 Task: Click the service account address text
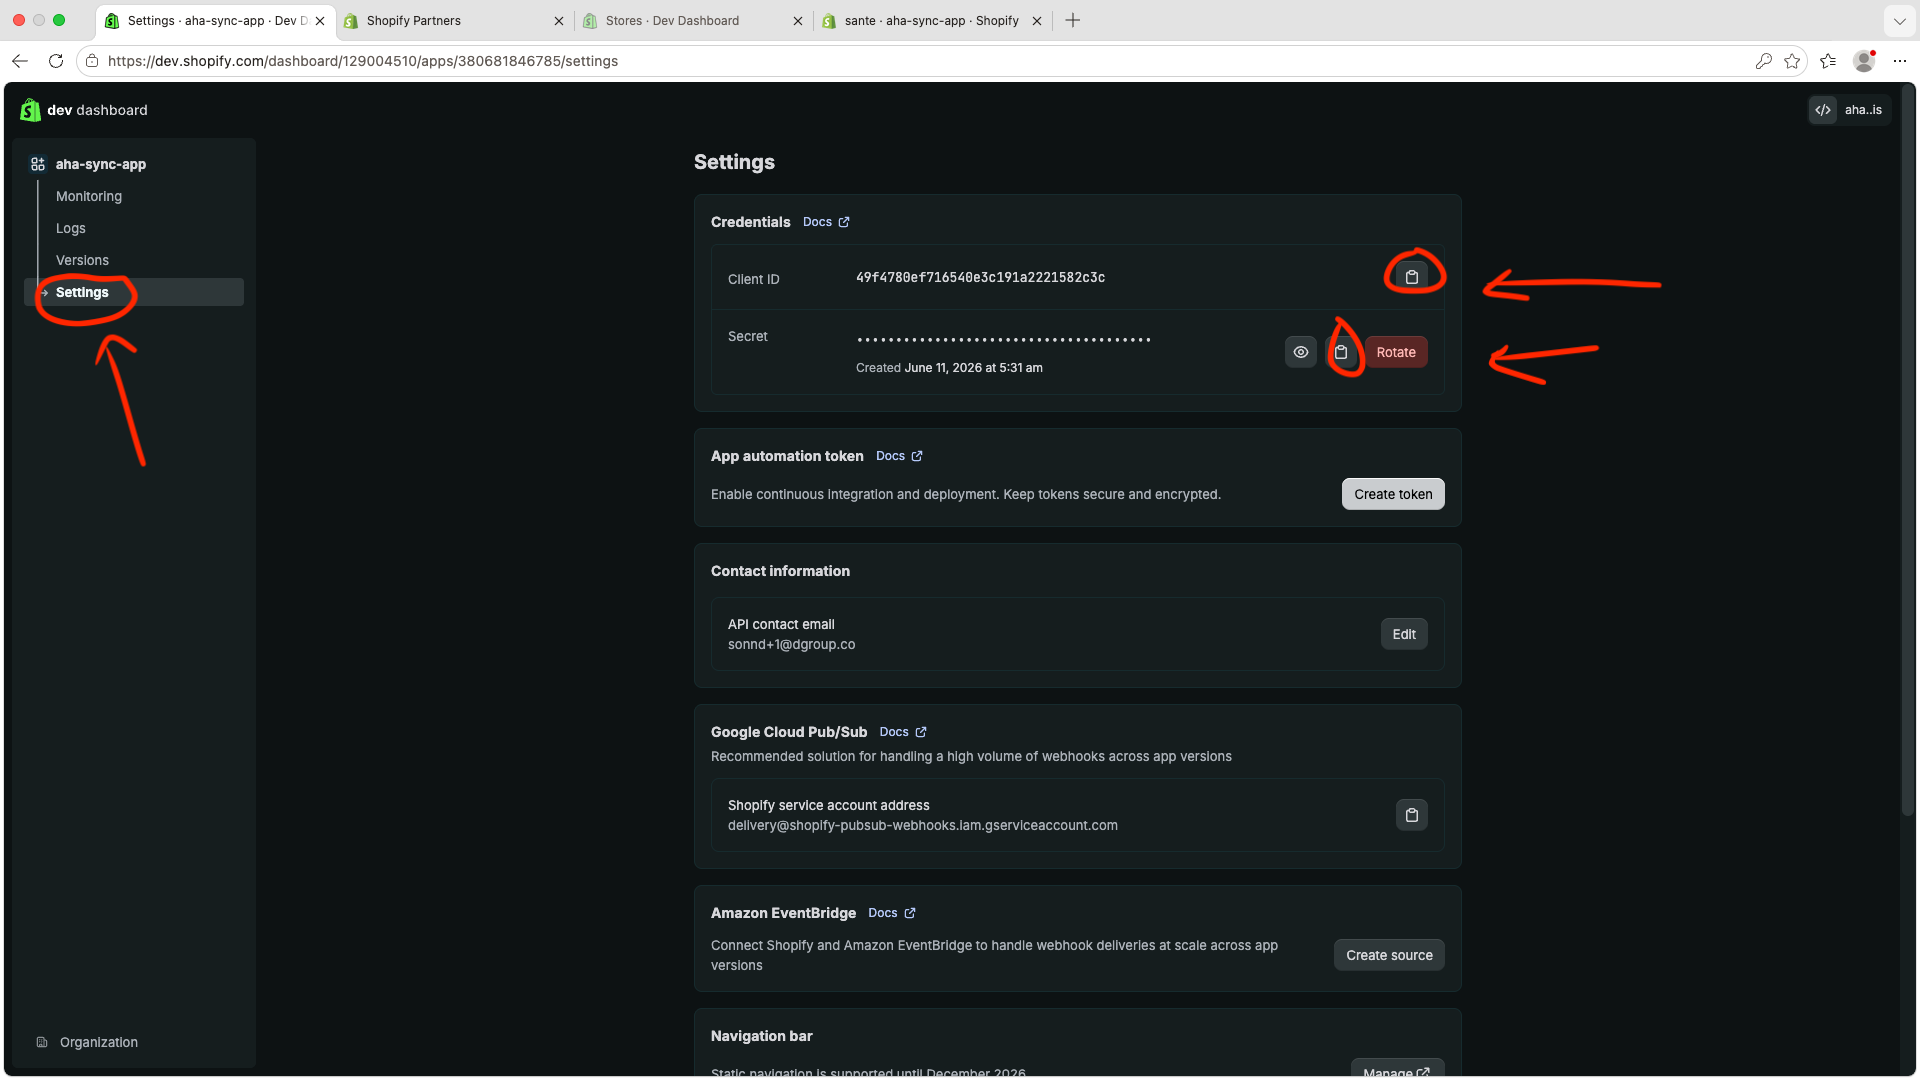click(922, 826)
